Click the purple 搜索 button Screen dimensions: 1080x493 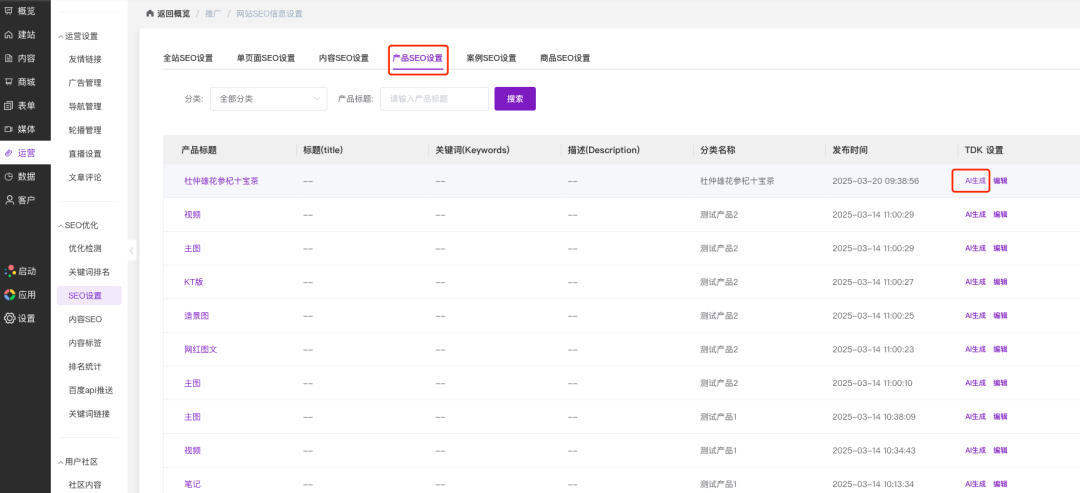tap(515, 99)
